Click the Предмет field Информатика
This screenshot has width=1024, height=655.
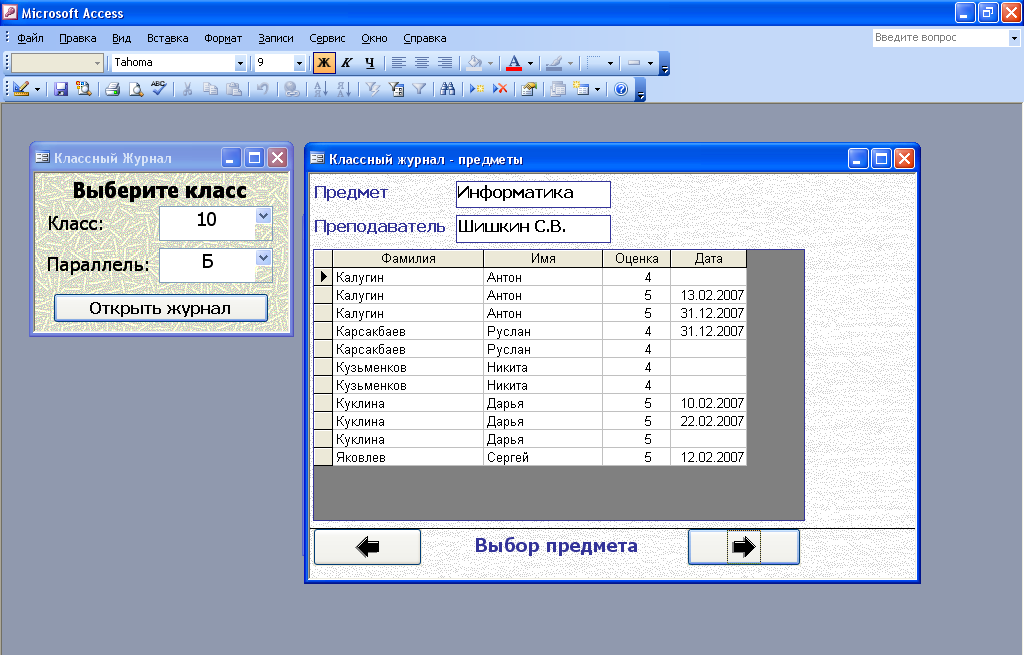(533, 194)
